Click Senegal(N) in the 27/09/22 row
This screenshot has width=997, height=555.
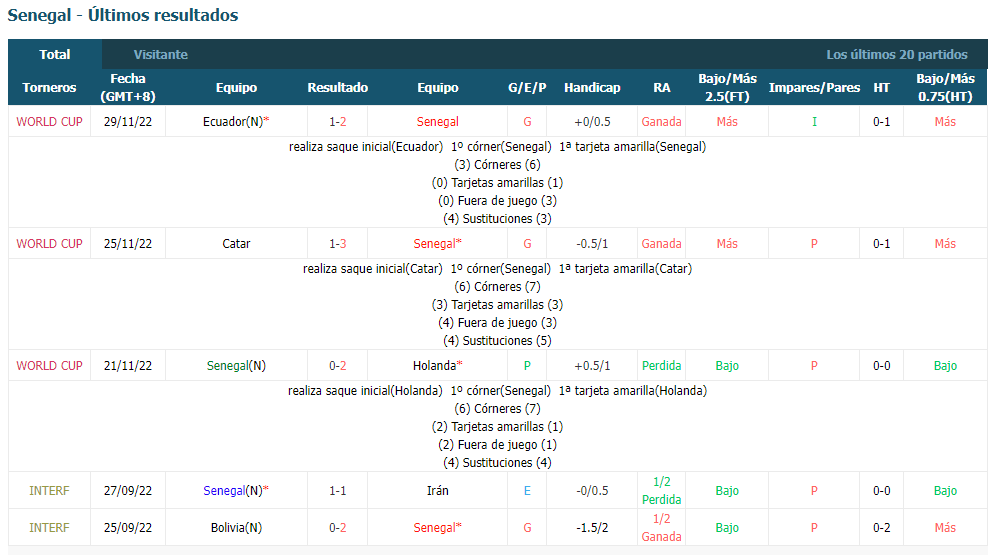(x=233, y=491)
